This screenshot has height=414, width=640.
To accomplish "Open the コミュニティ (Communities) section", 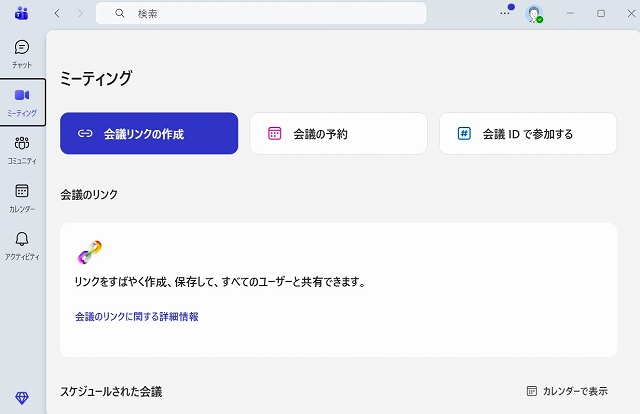I will [x=22, y=149].
